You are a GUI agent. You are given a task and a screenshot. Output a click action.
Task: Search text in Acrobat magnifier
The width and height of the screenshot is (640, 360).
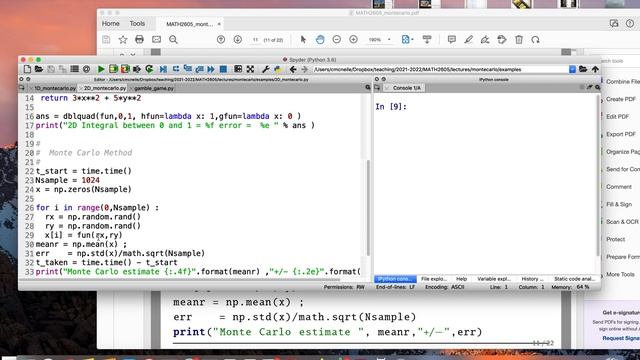(173, 40)
